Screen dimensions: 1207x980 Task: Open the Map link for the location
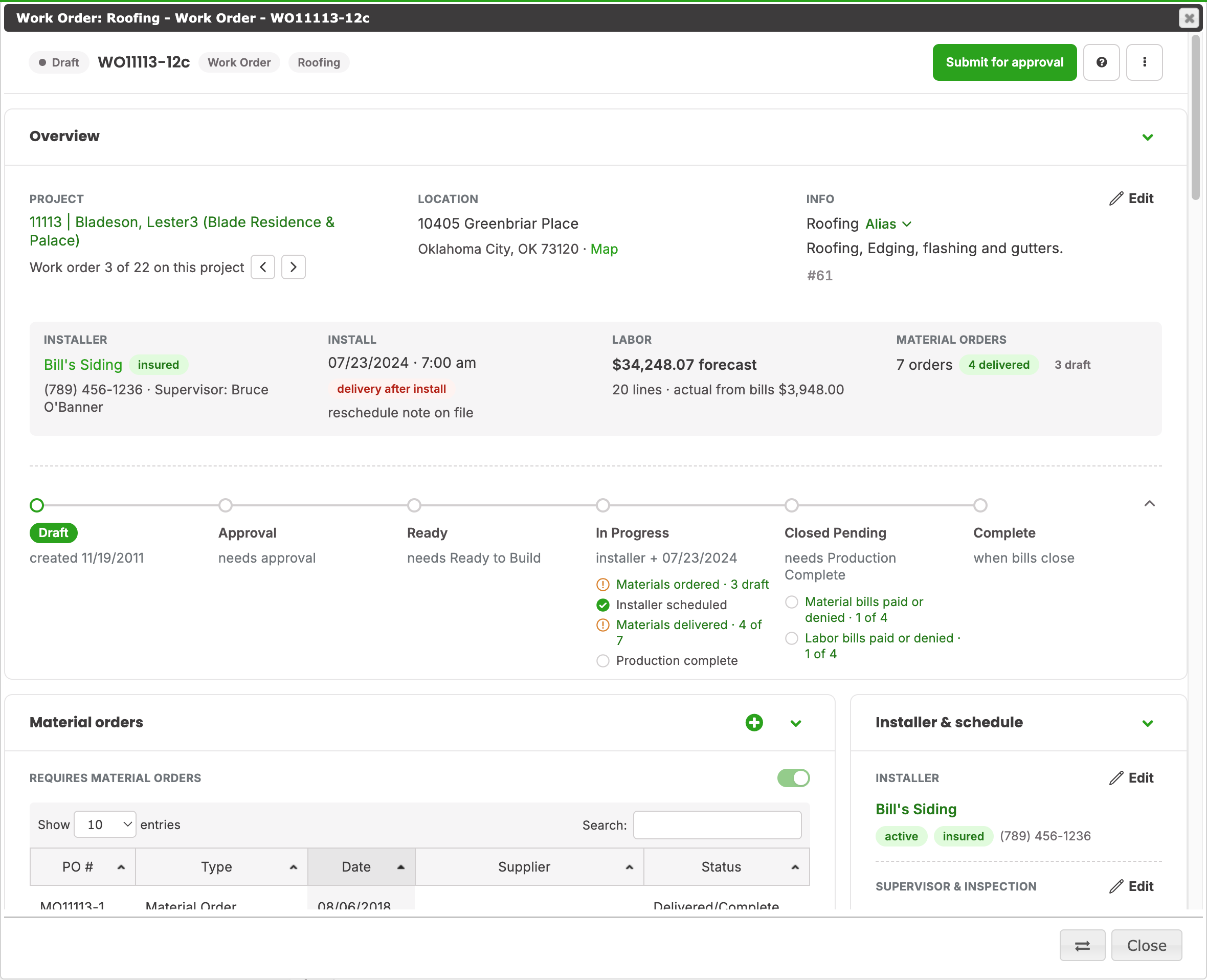(x=604, y=249)
